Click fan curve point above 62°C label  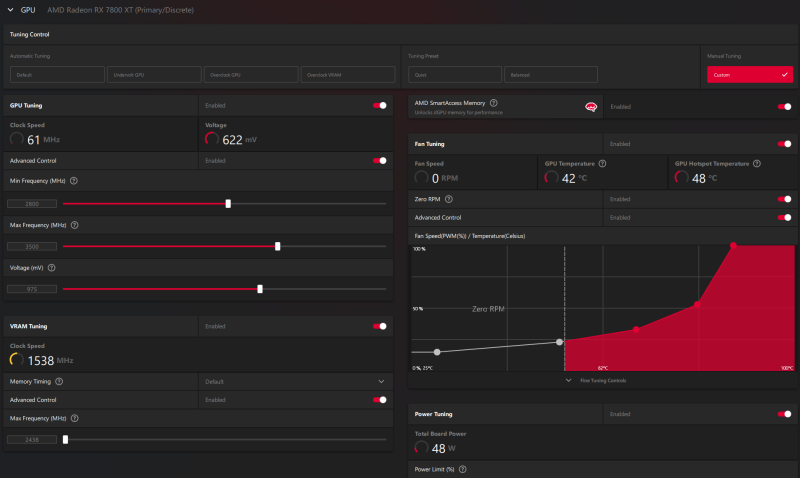click(x=636, y=330)
